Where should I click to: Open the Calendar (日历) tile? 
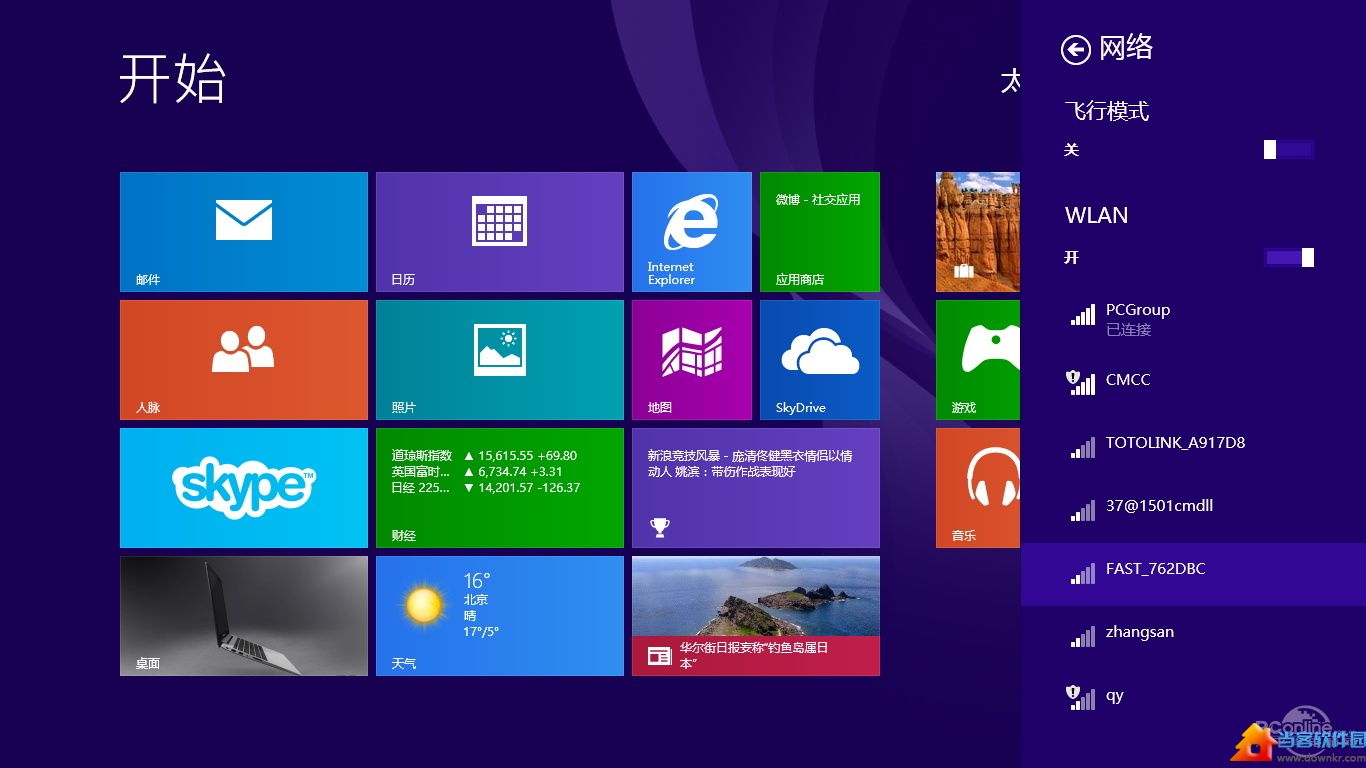[499, 232]
